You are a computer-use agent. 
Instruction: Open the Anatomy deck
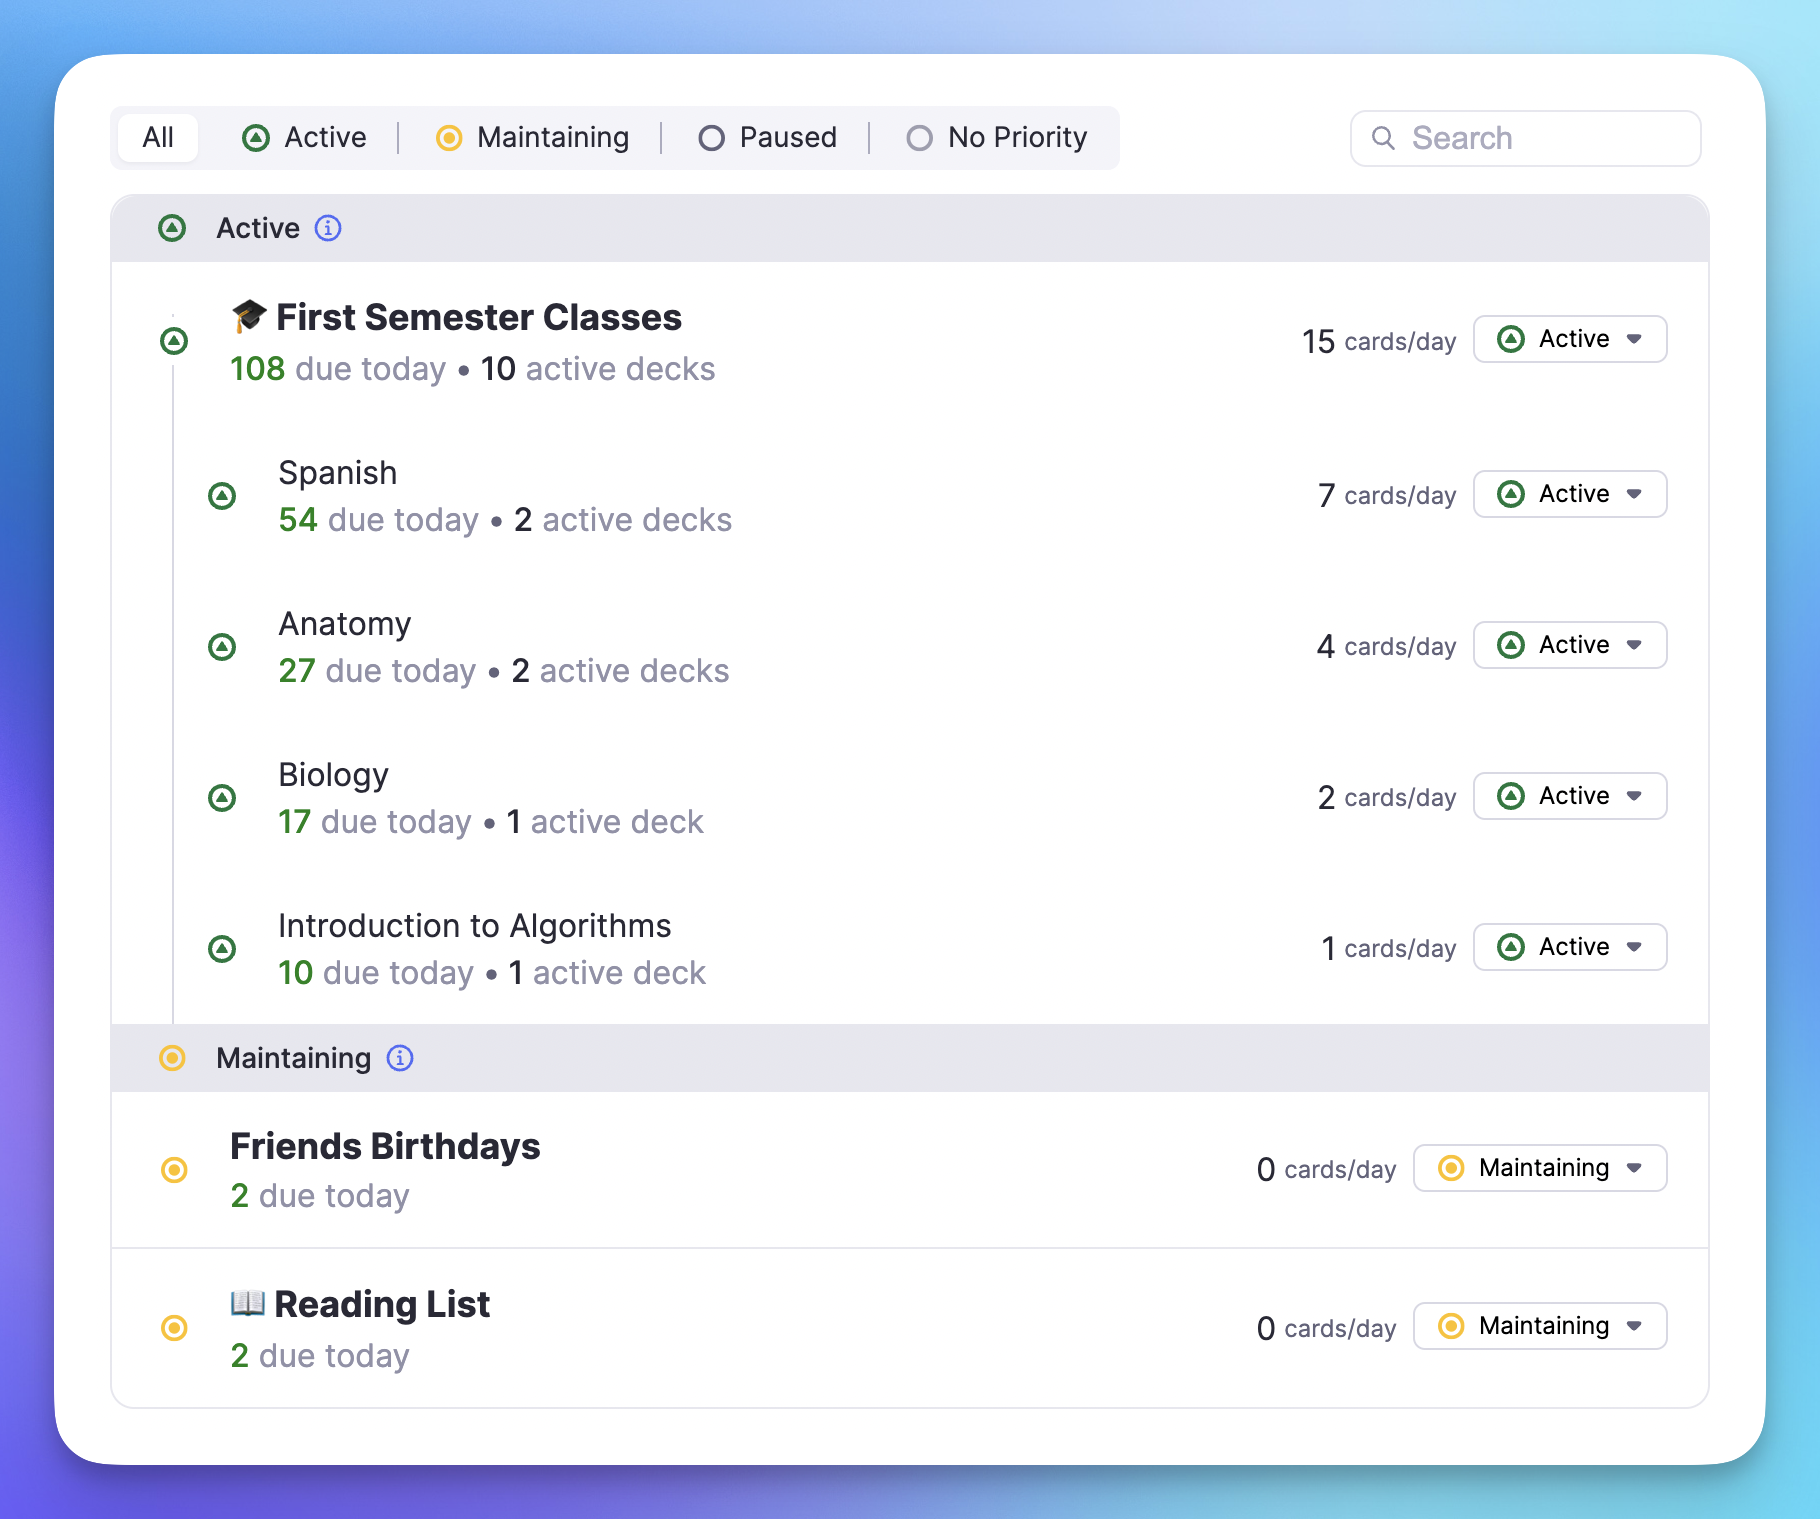point(344,623)
